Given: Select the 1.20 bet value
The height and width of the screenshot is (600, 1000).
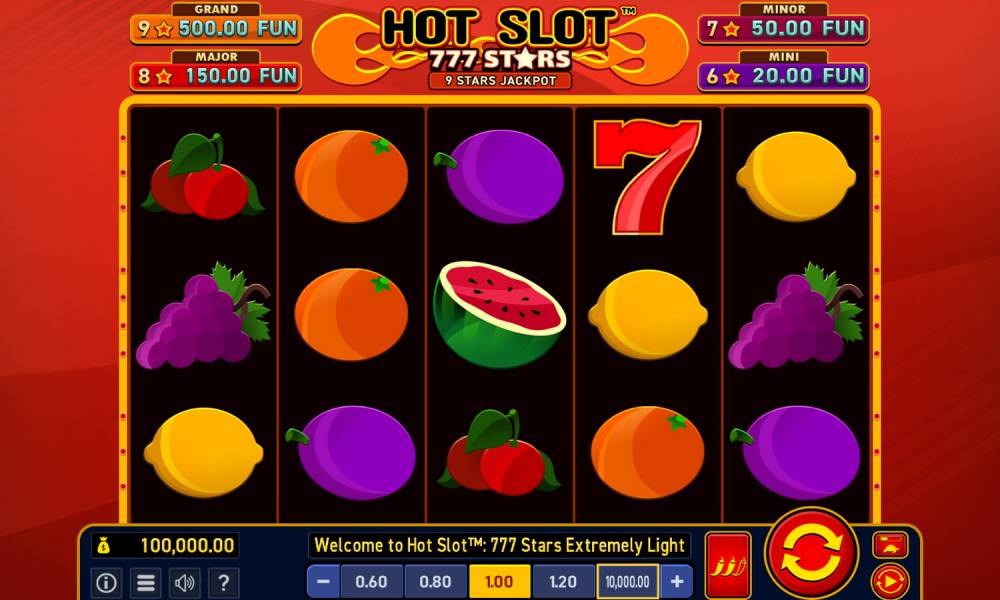Looking at the screenshot, I should 562,582.
